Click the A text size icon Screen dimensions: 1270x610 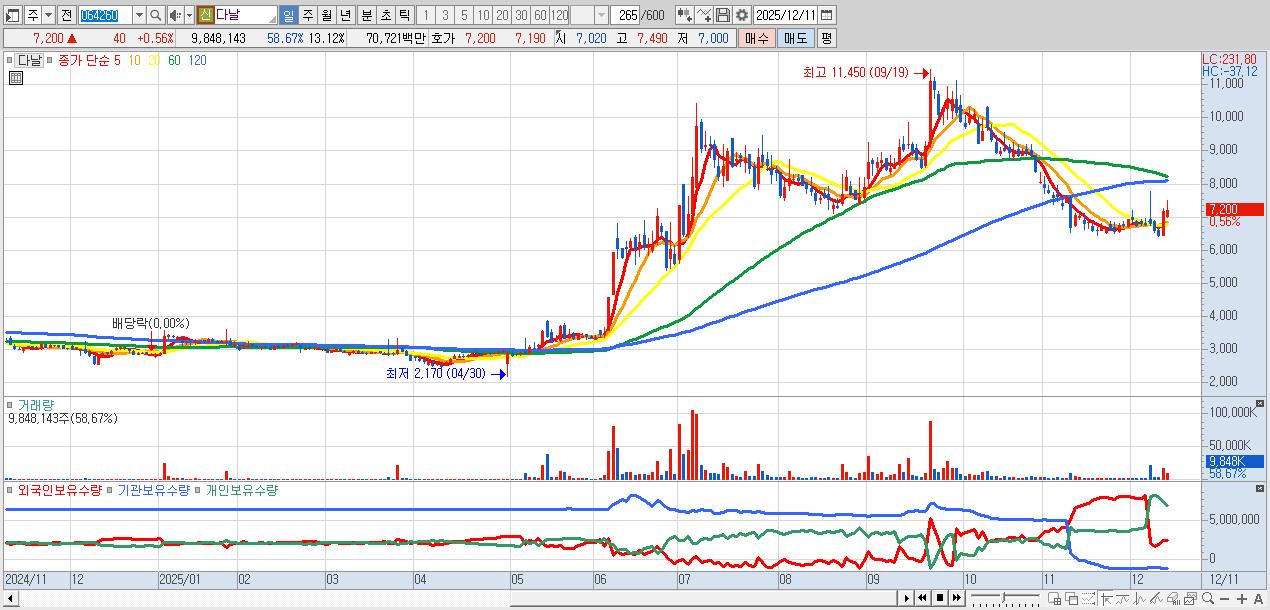tap(1258, 599)
